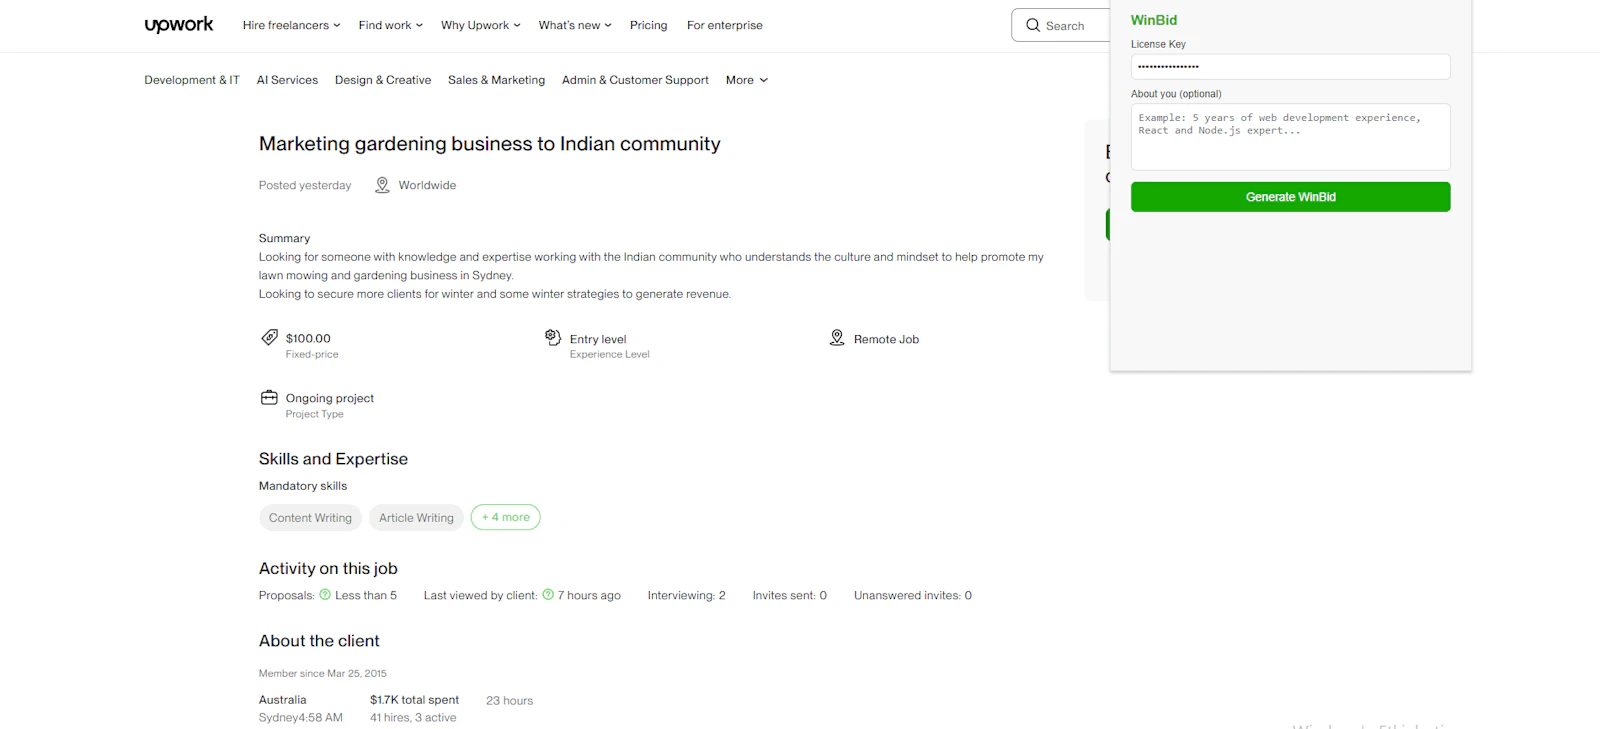
Task: Click the Article Writing skill tag
Action: 416,517
